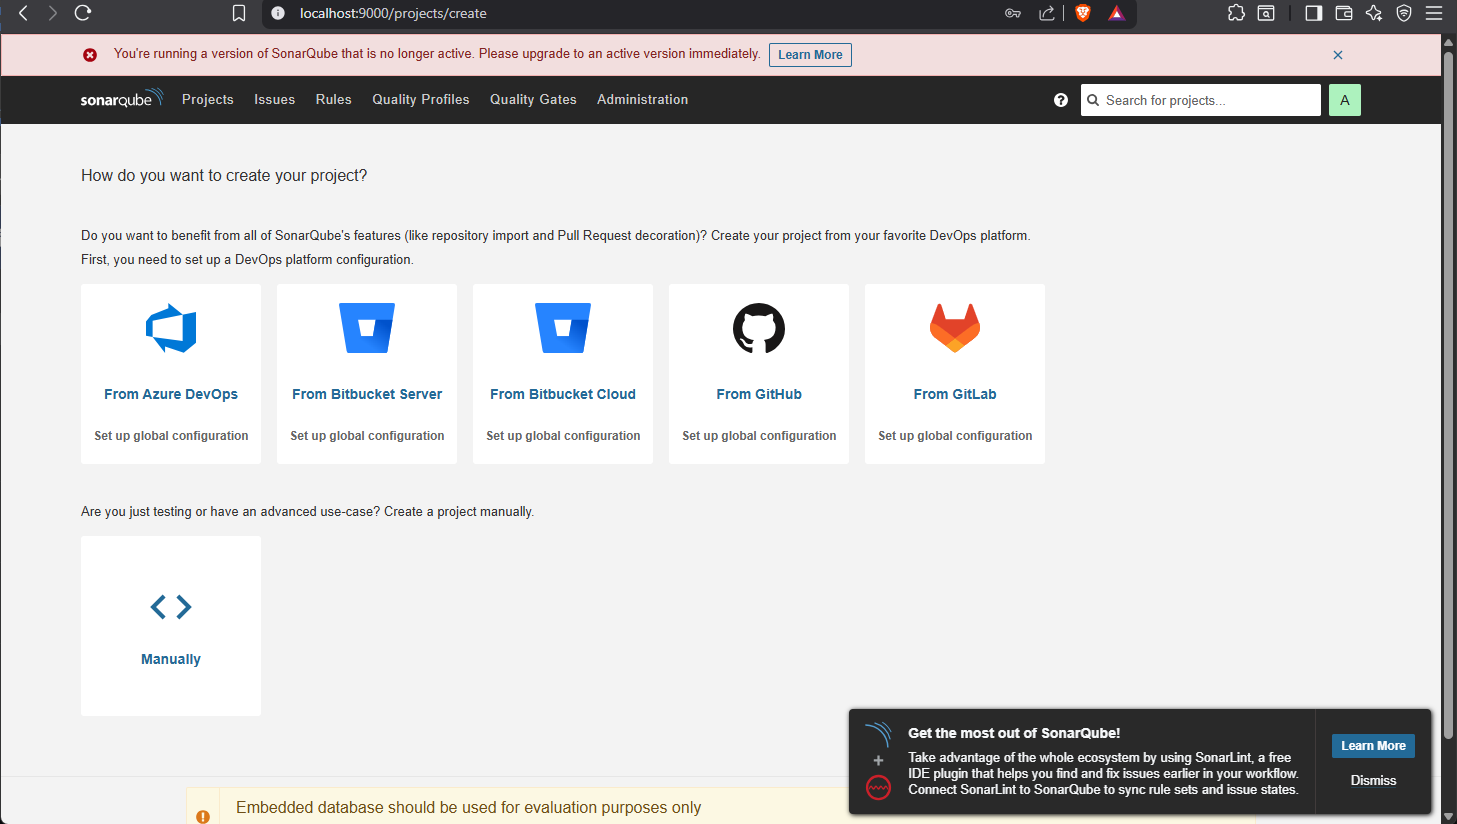
Task: Click the Brave Shields lion icon
Action: [1083, 13]
